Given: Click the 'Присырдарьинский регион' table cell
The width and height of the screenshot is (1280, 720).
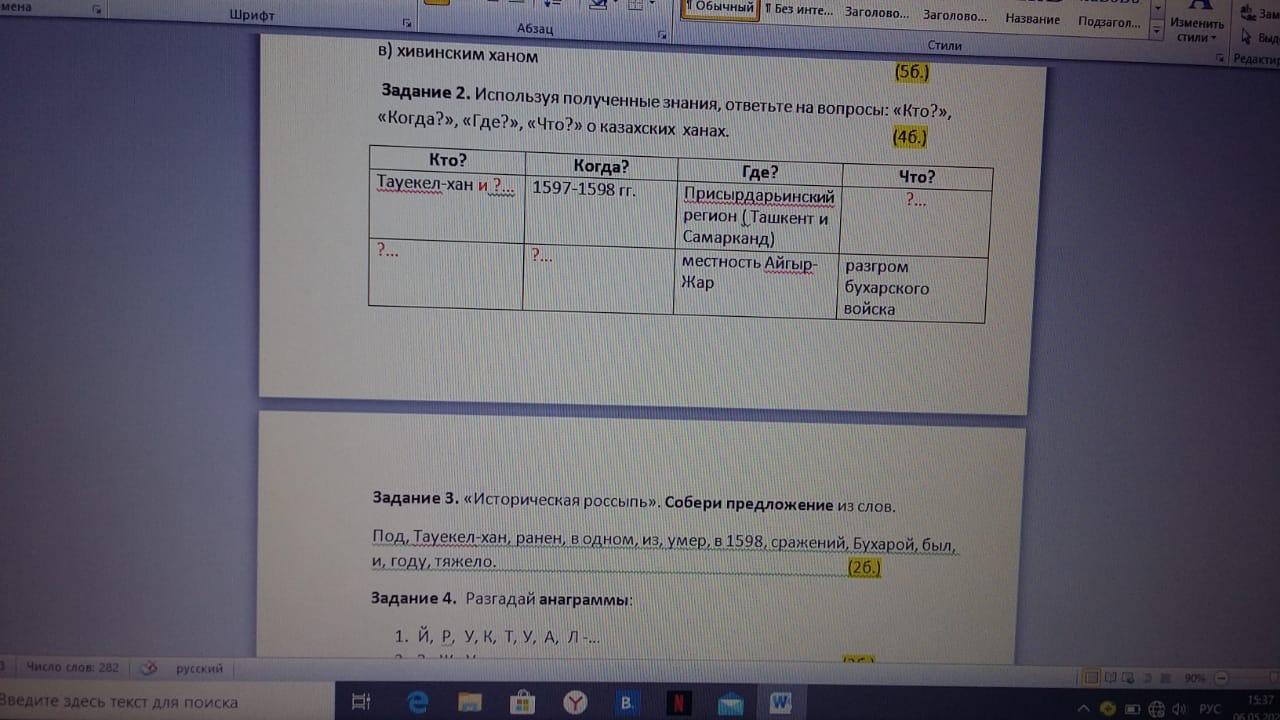Looking at the screenshot, I should (x=758, y=216).
